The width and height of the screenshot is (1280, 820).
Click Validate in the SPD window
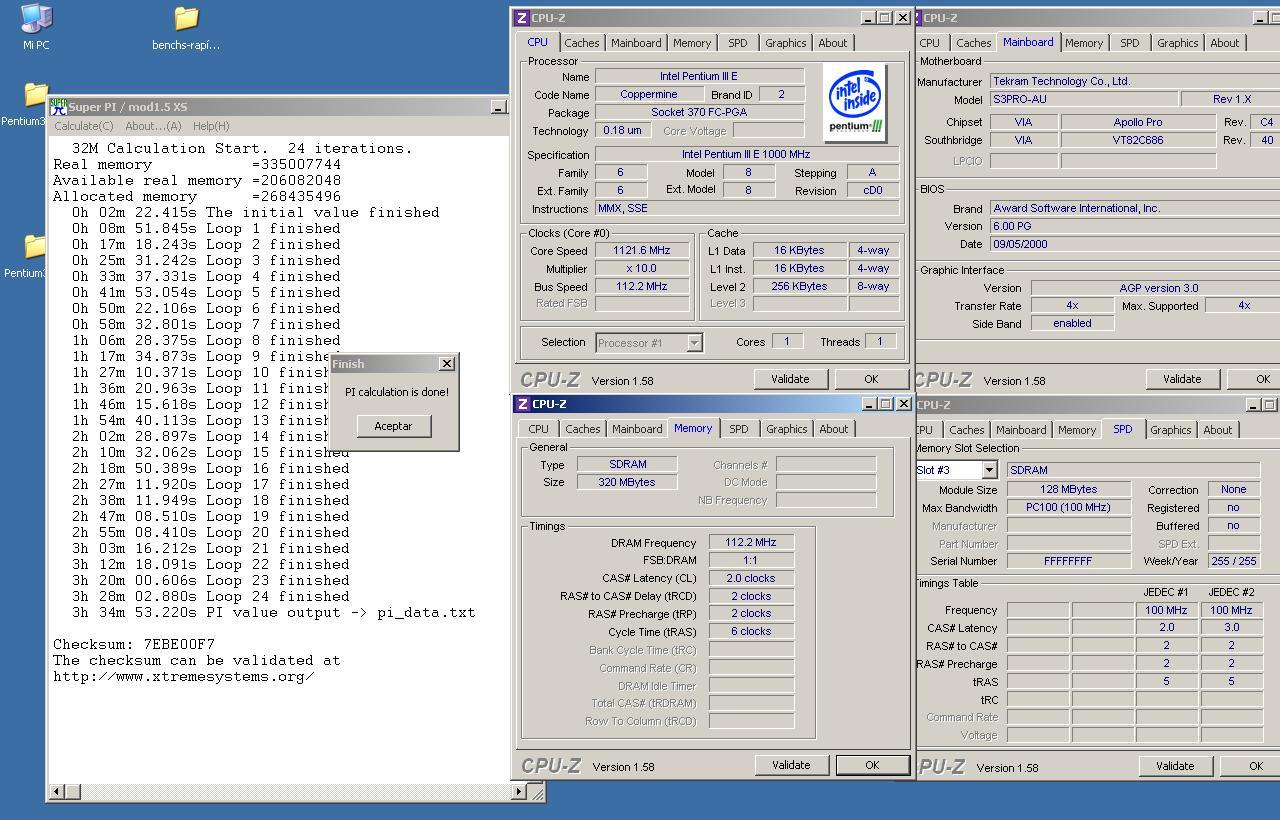point(1175,766)
